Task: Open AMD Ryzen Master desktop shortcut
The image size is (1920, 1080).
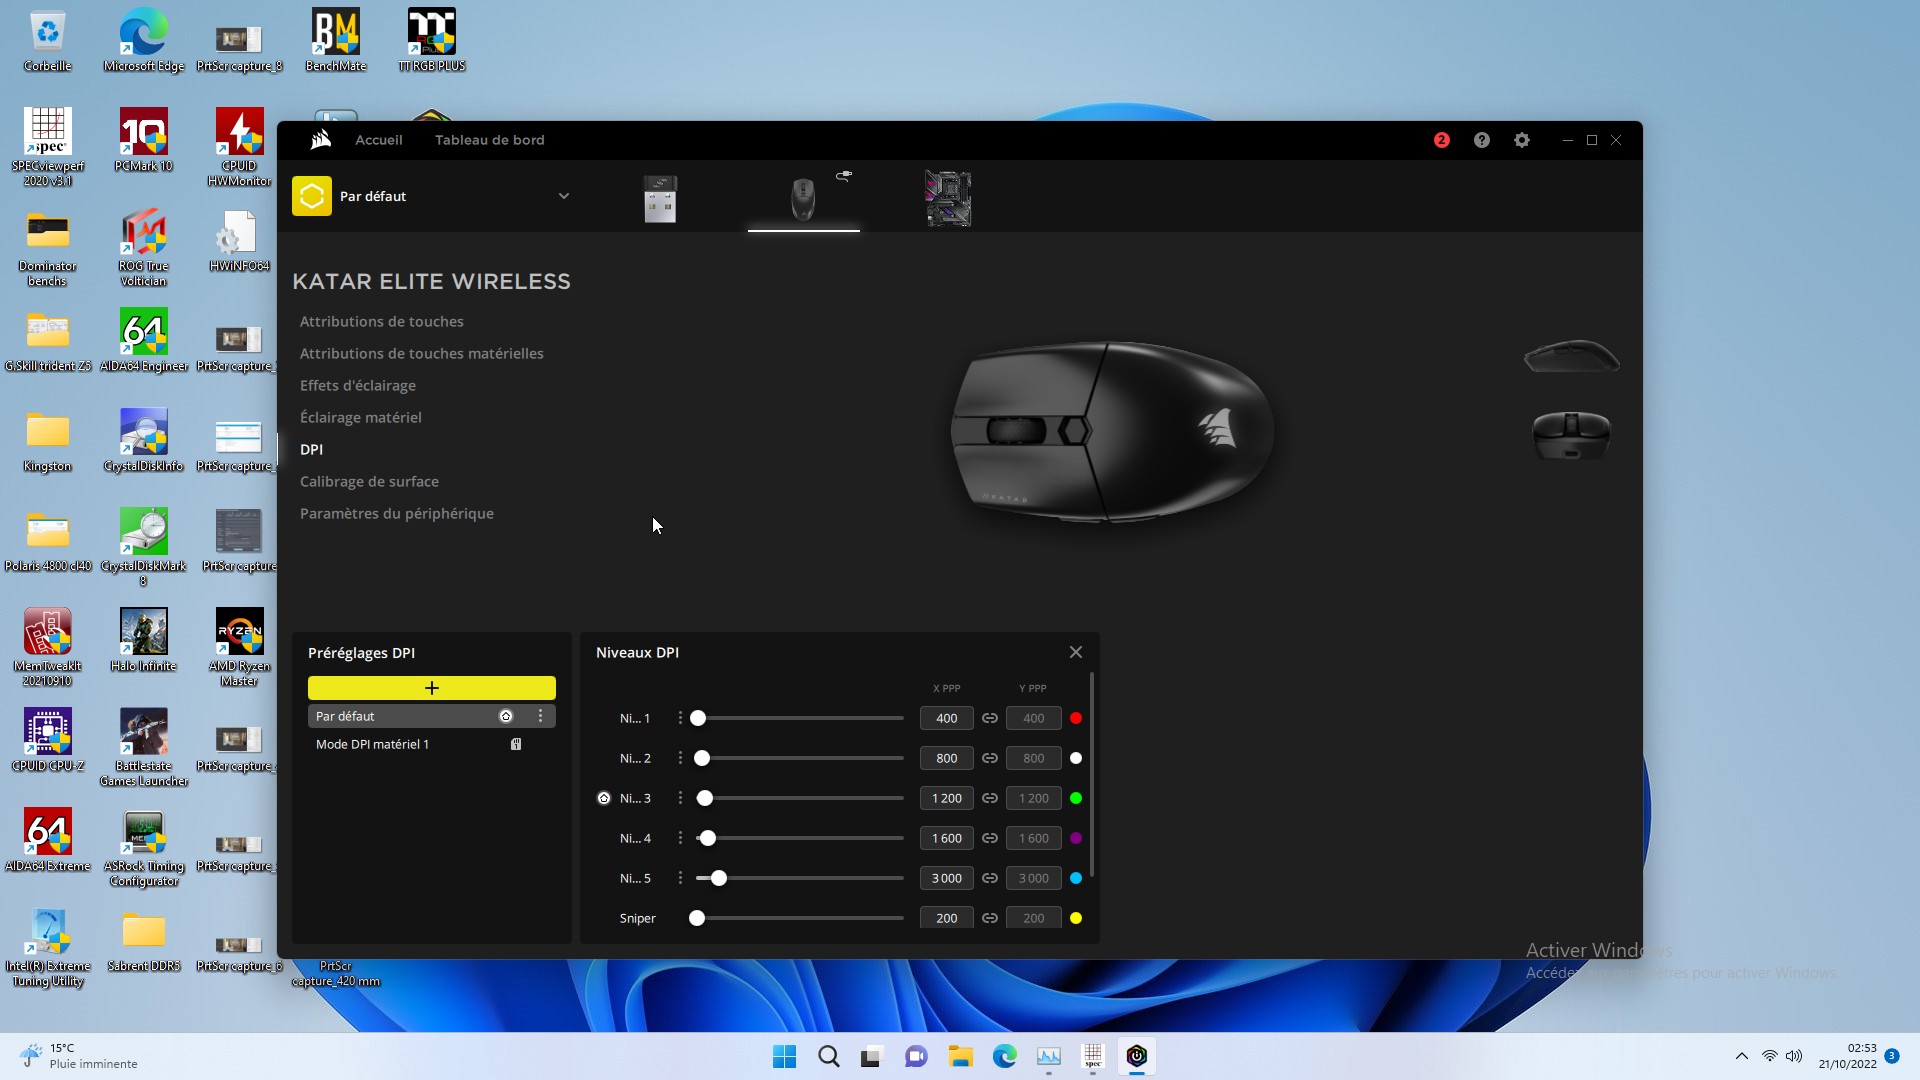Action: coord(240,647)
